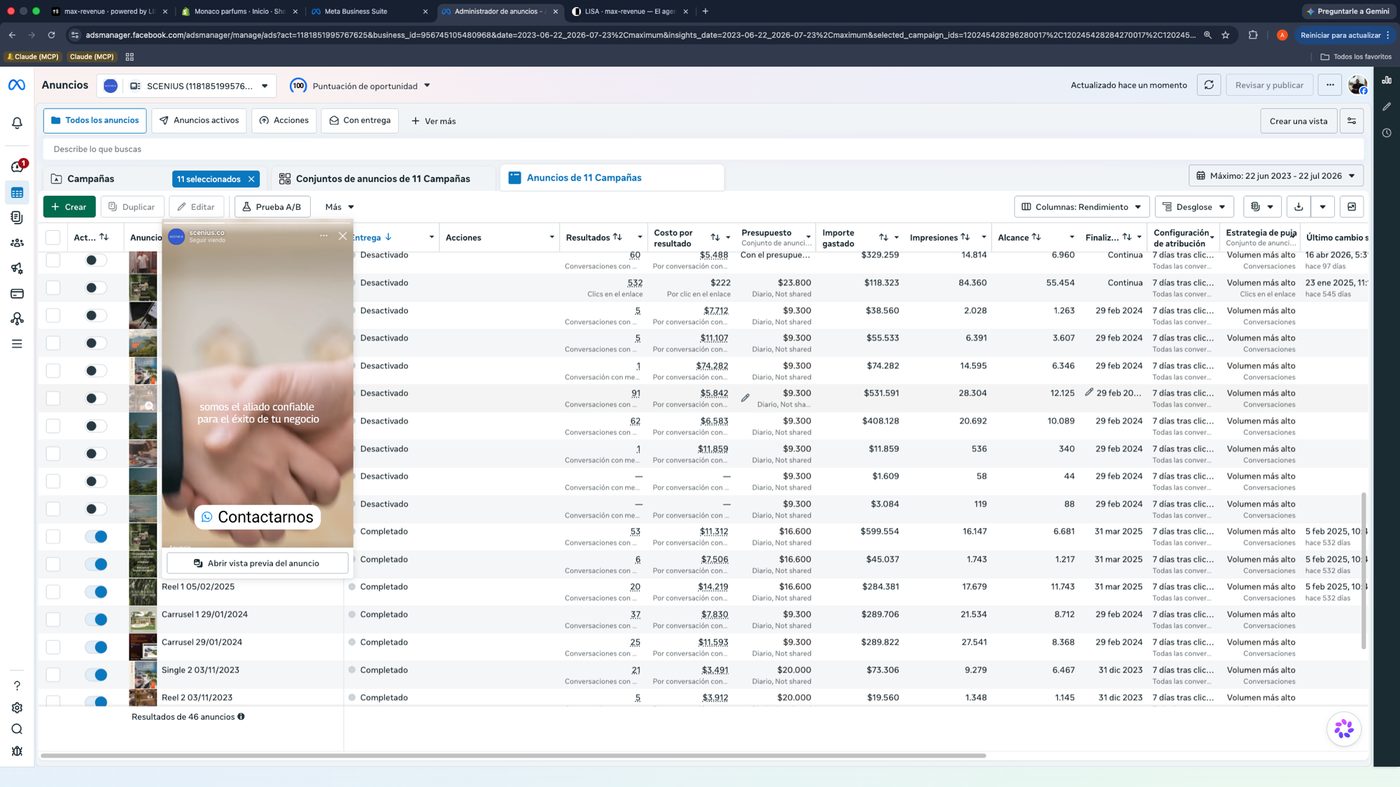
Task: Enable the ad toggle in the $118.323 spend row
Action: (96, 287)
